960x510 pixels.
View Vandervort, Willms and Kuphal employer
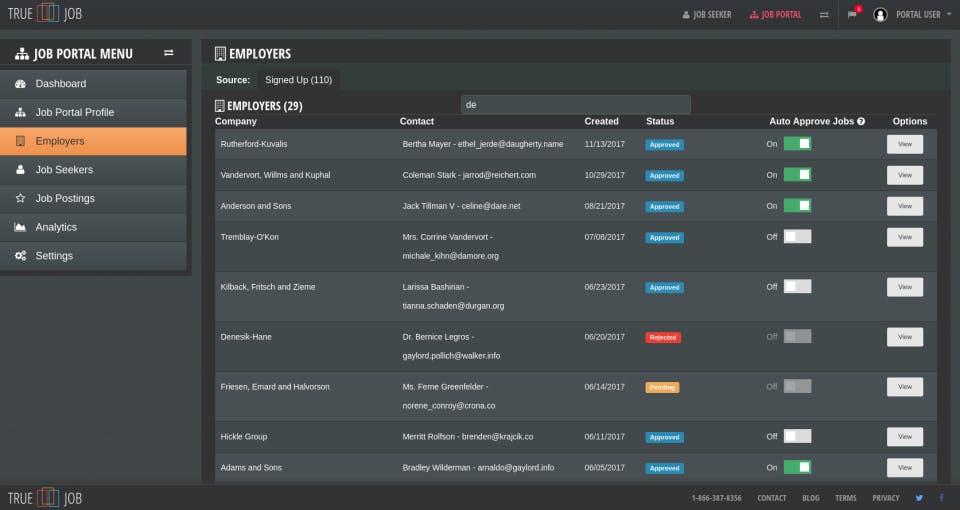905,175
